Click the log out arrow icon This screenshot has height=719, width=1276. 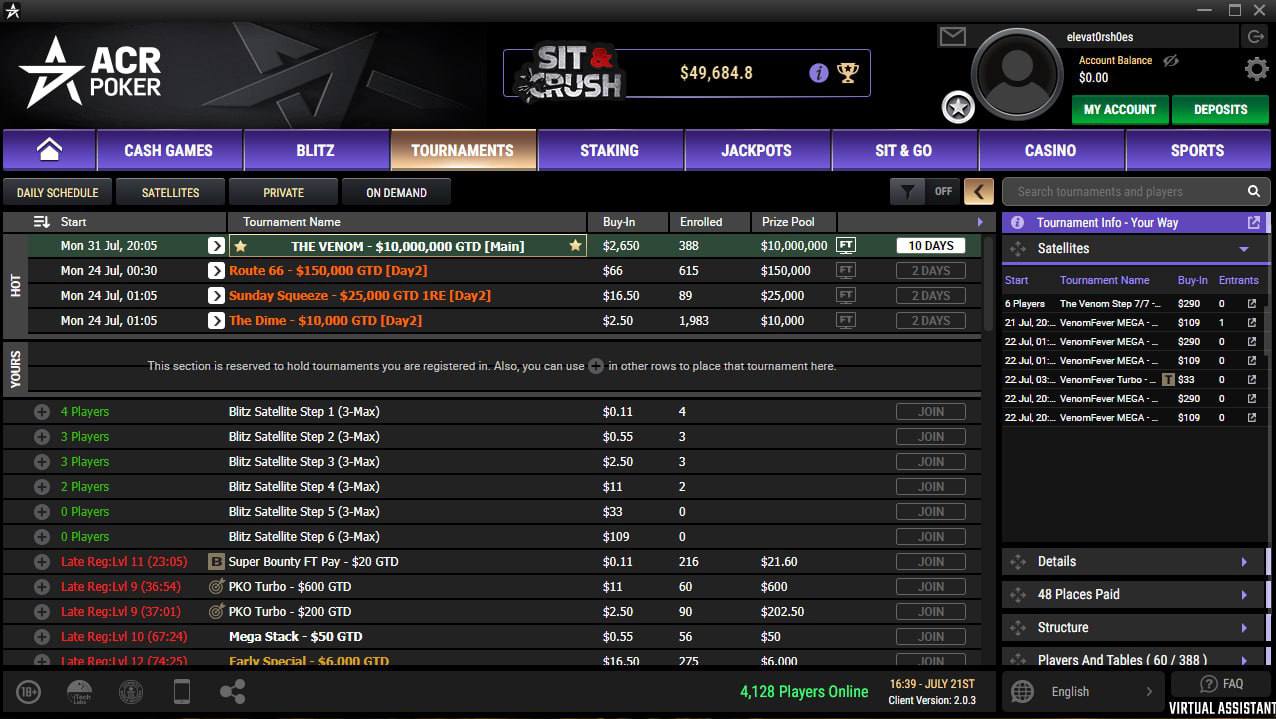[1255, 37]
